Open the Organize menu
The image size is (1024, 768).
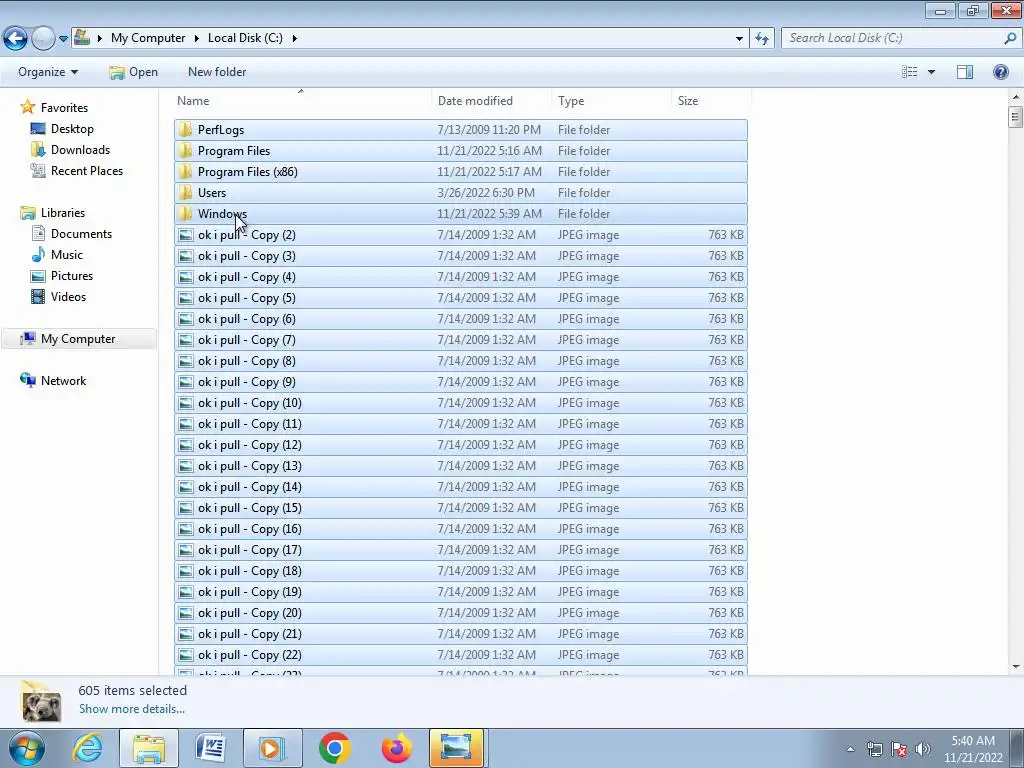[x=48, y=72]
